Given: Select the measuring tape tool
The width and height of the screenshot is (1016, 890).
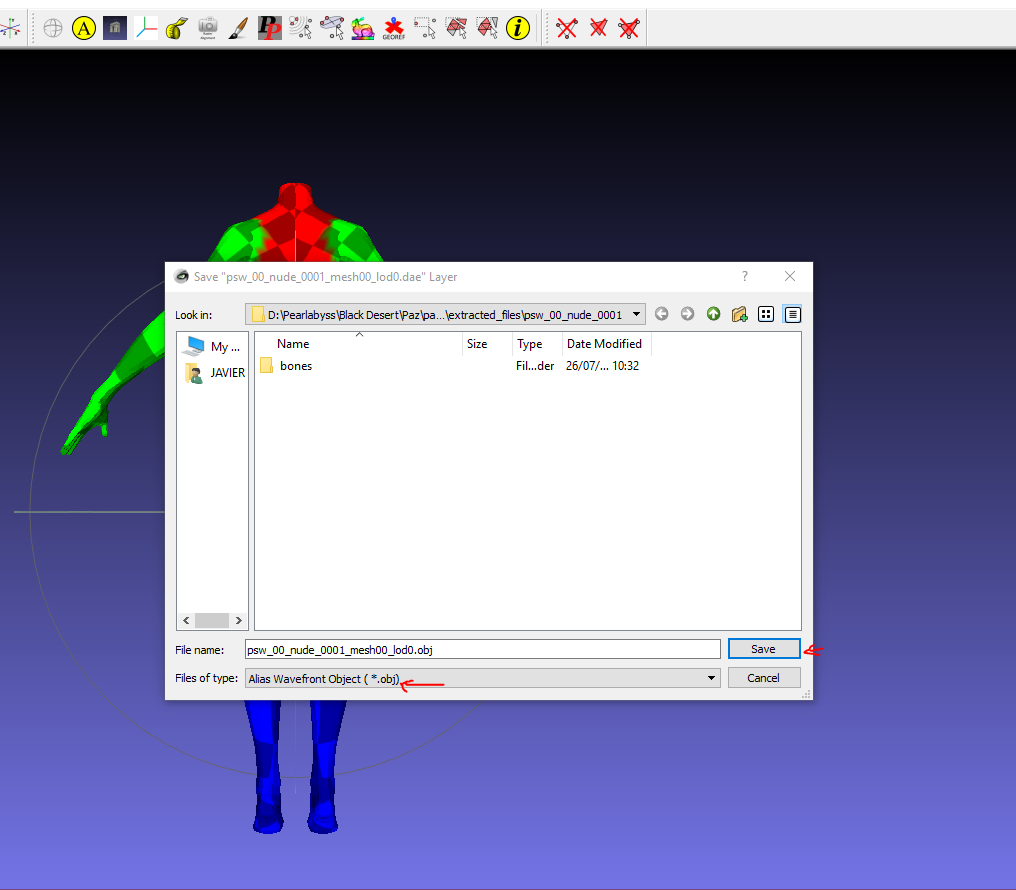Looking at the screenshot, I should pos(177,28).
